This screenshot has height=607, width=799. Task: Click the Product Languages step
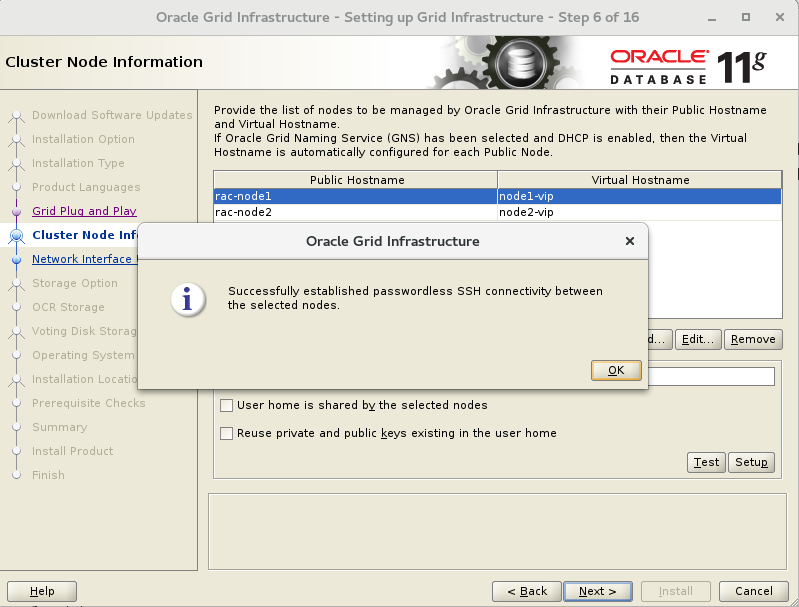pos(86,187)
